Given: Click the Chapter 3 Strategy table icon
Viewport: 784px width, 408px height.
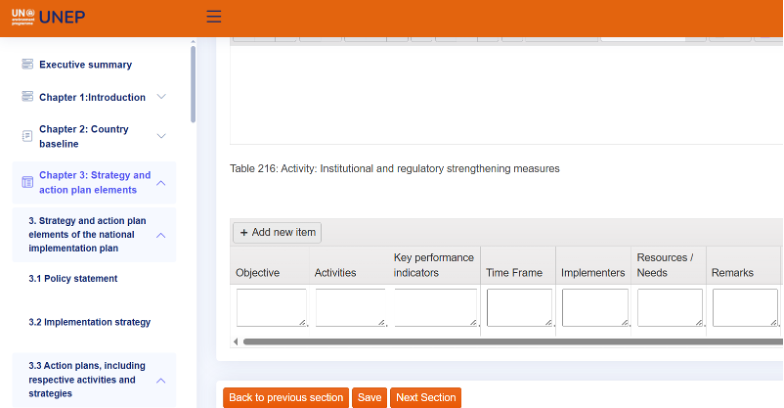Looking at the screenshot, I should [28, 182].
